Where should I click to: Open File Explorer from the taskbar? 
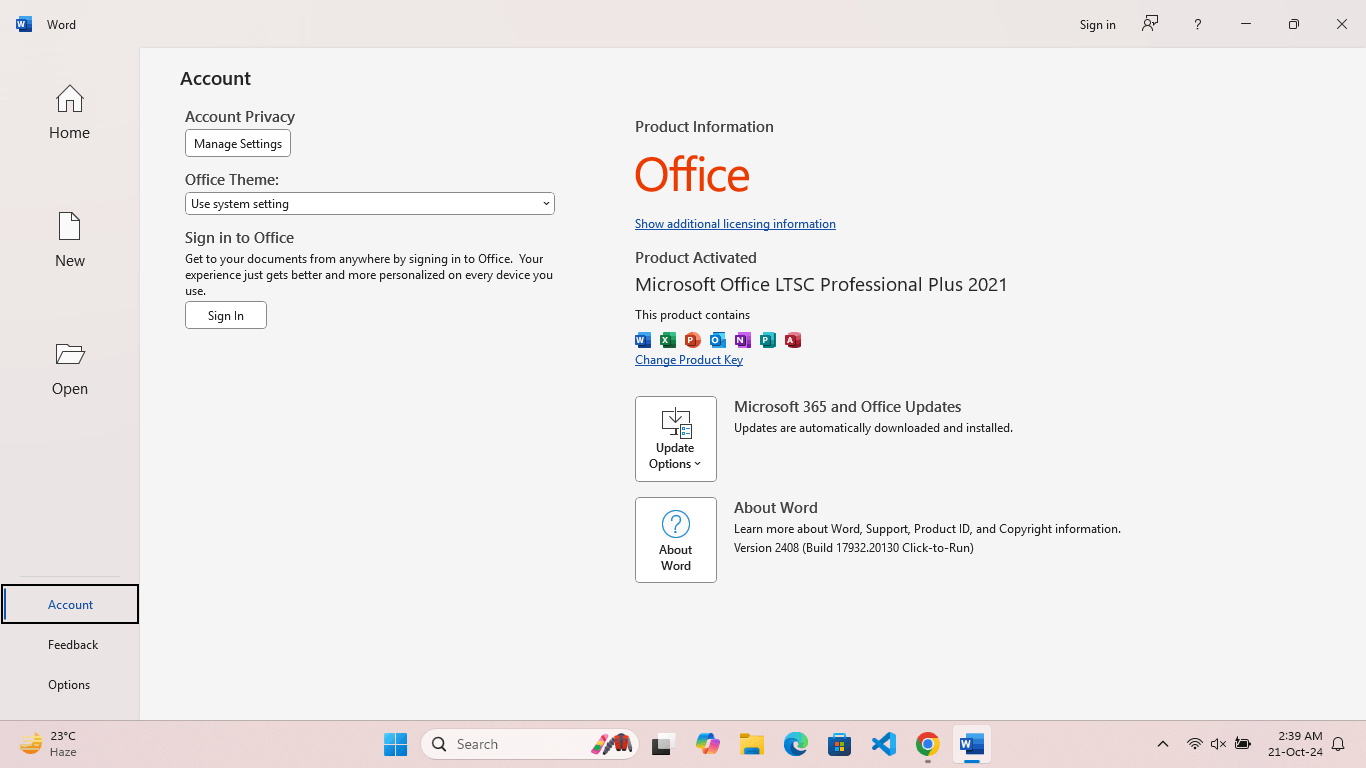click(752, 744)
